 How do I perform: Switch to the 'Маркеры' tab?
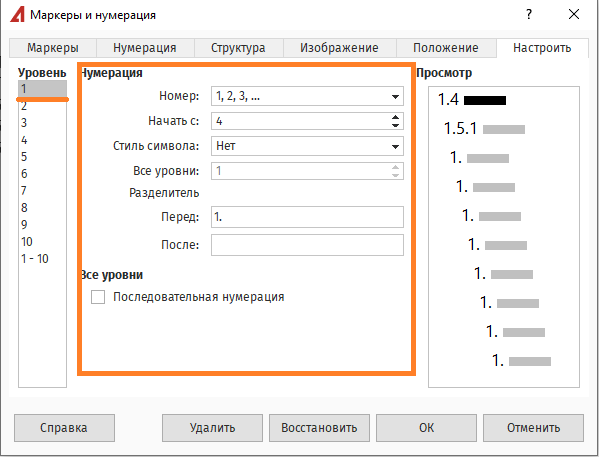pyautogui.click(x=53, y=48)
